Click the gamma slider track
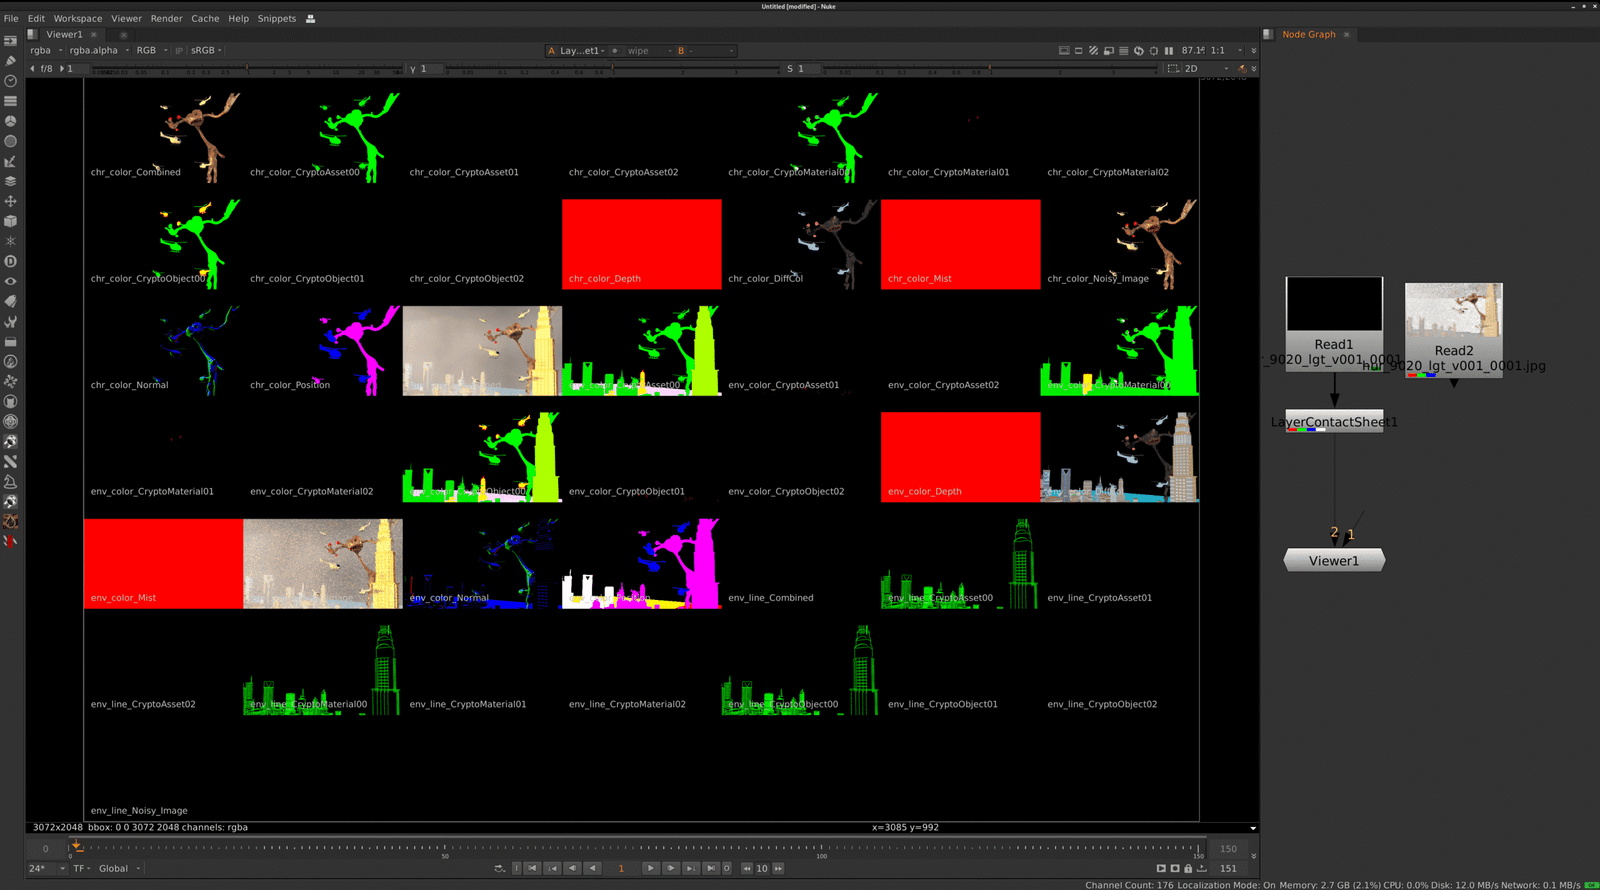Viewport: 1600px width, 890px height. 610,69
